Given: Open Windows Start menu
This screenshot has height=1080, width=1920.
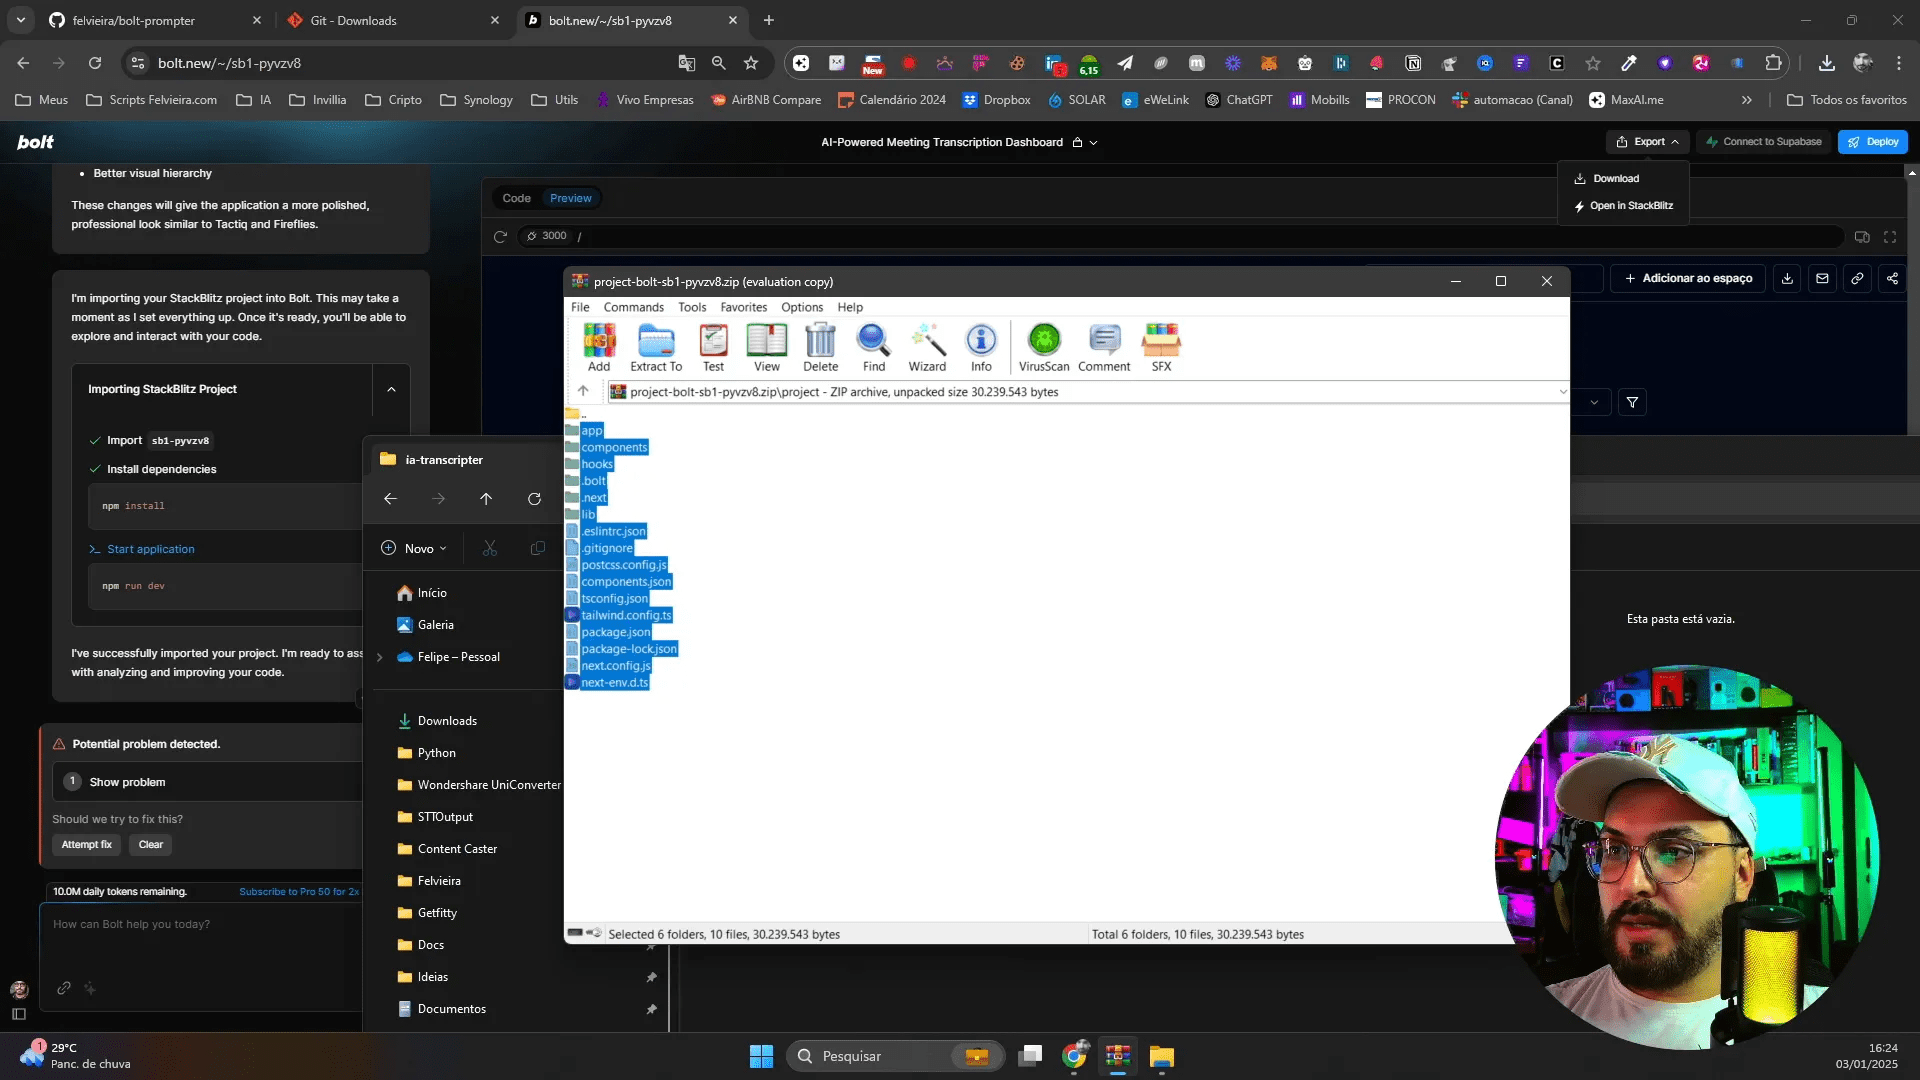Looking at the screenshot, I should pyautogui.click(x=761, y=1056).
